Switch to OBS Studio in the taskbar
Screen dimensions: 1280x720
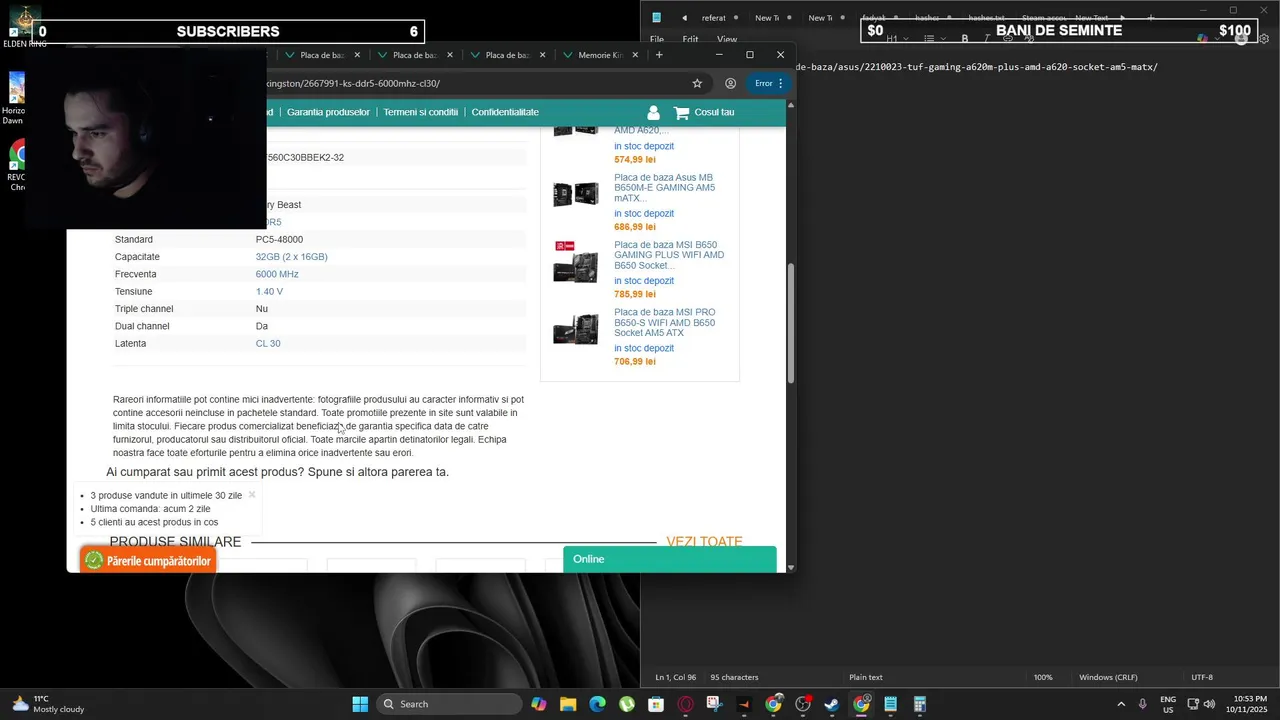[x=803, y=704]
